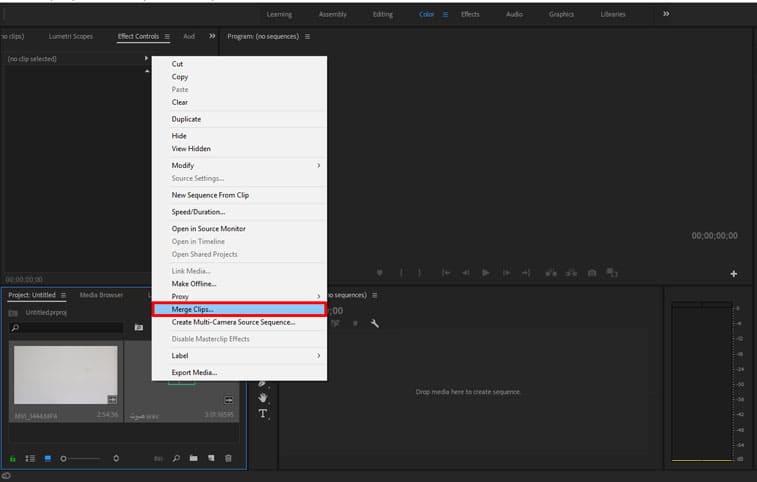Open Effect Controls panel menu
This screenshot has height=482, width=757.
167,36
